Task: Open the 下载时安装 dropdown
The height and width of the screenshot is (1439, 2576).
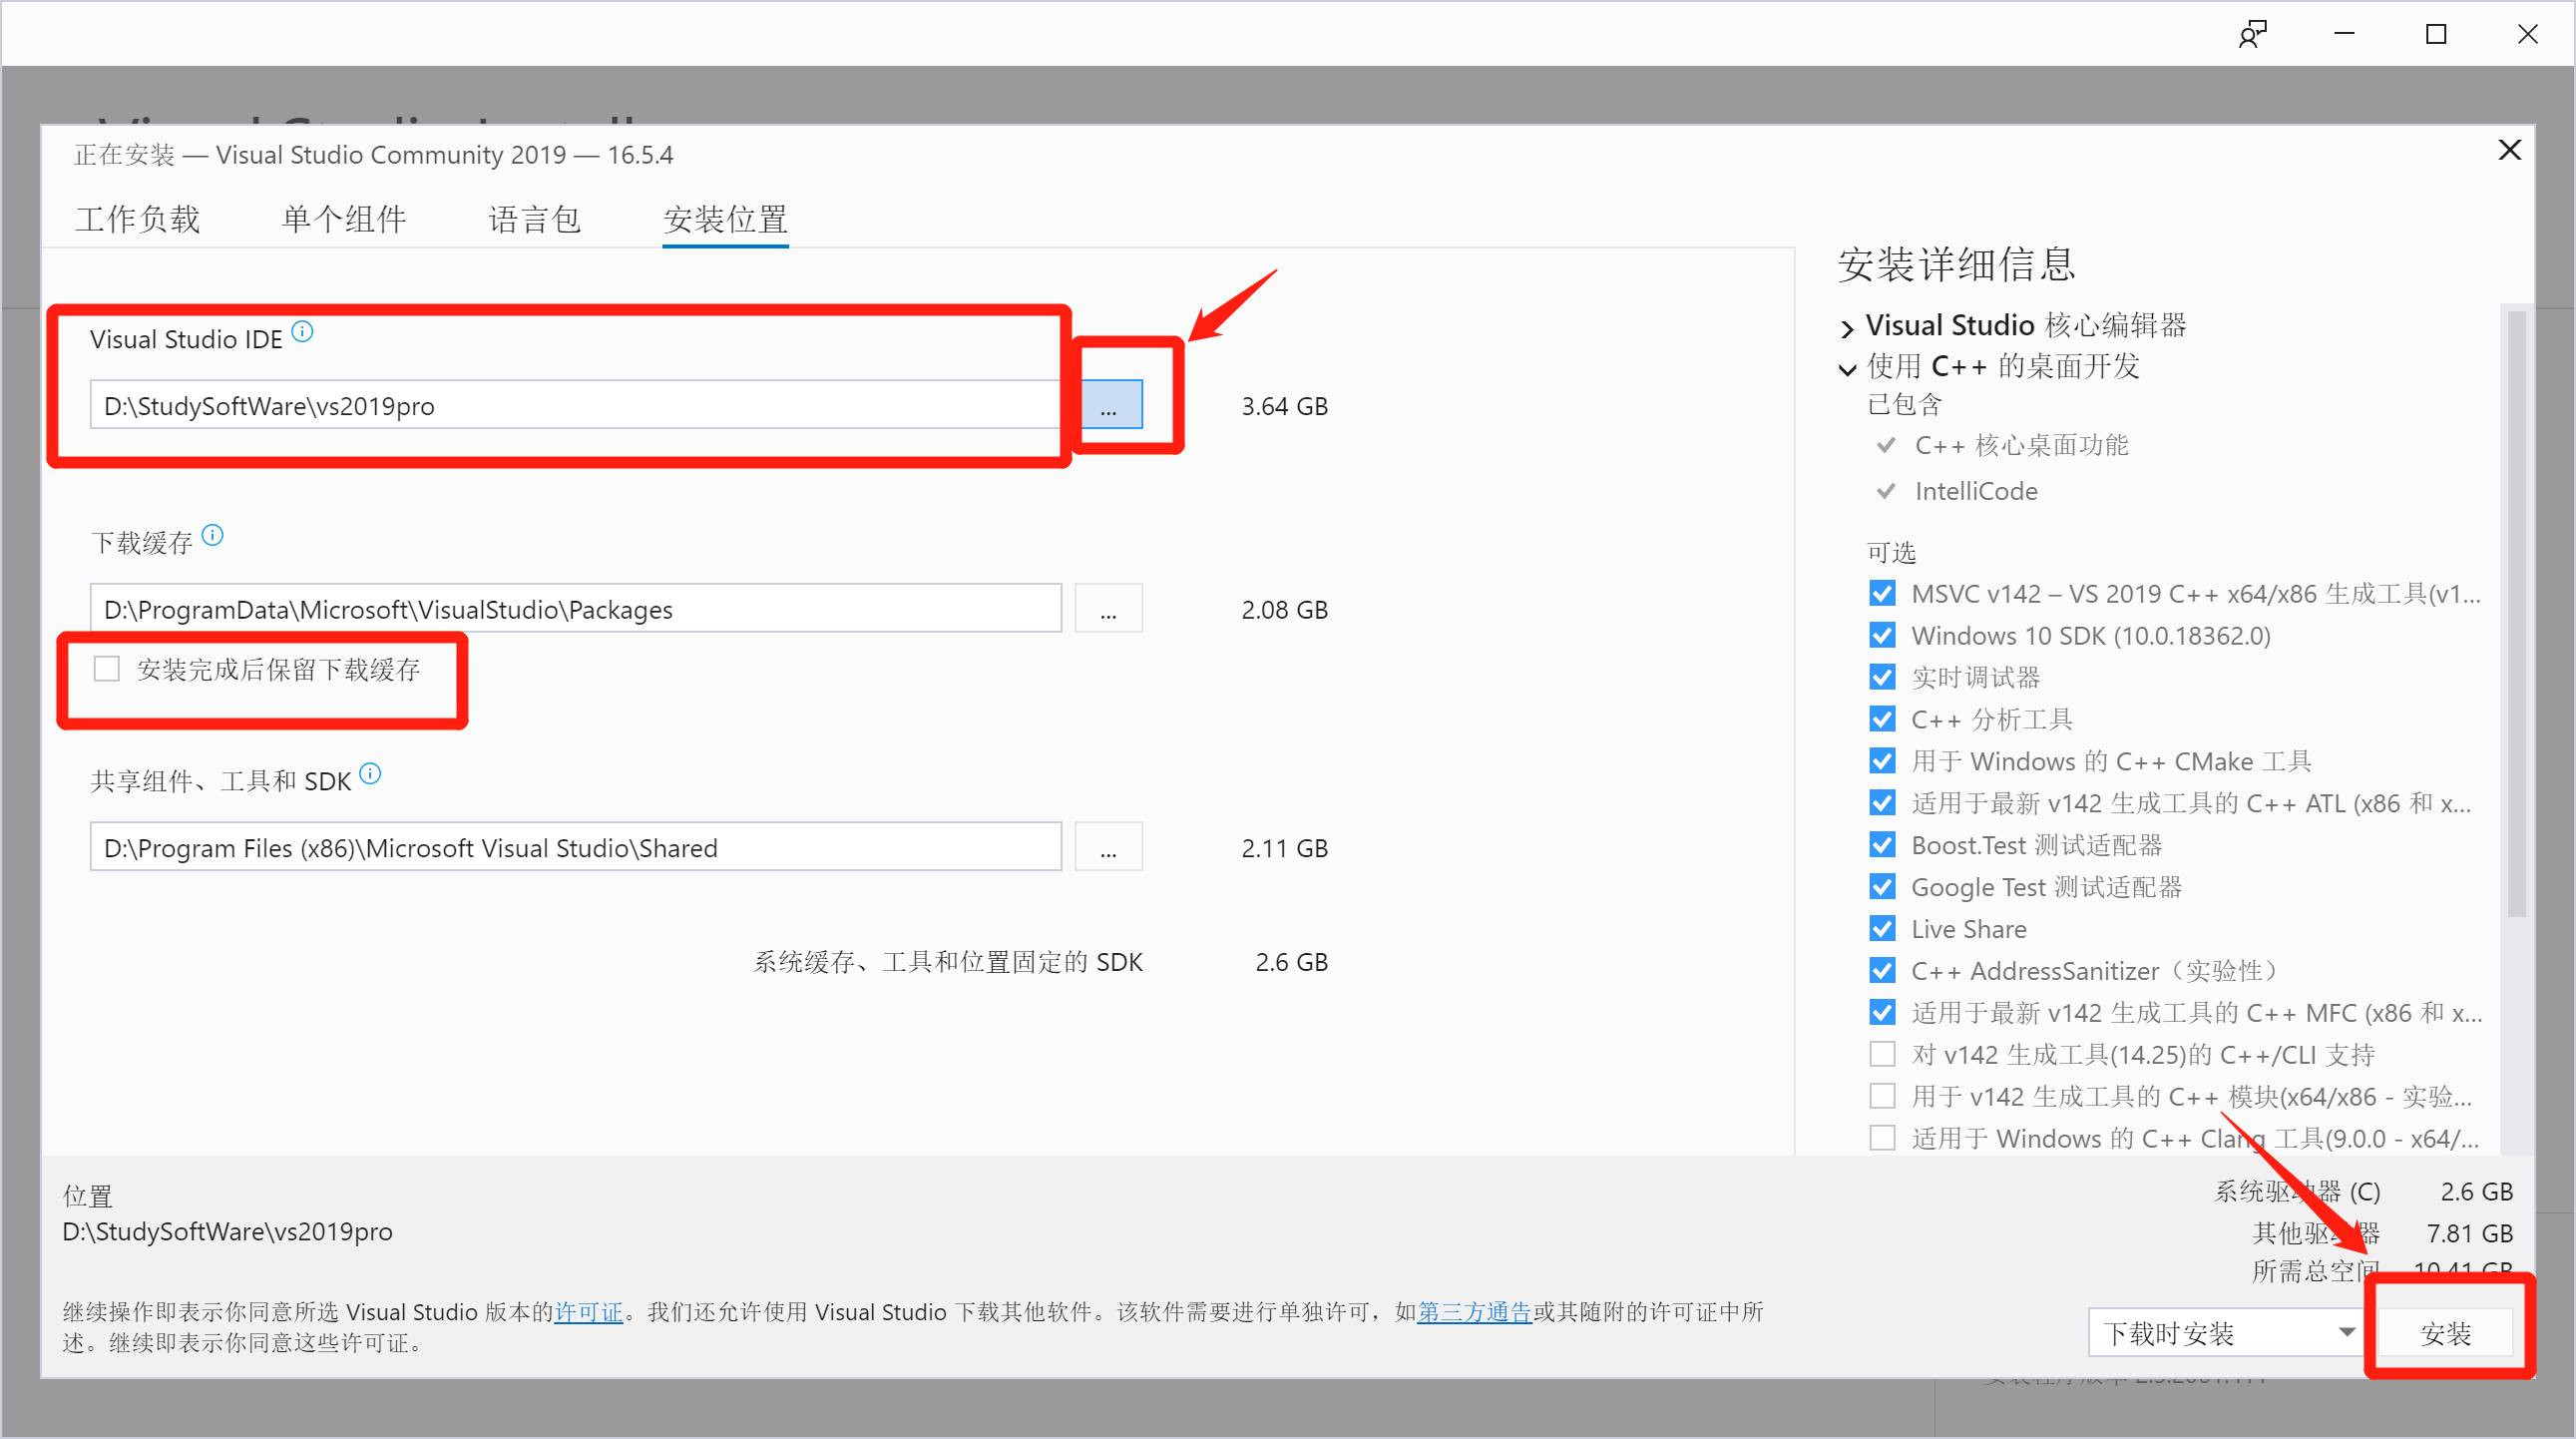Action: pos(2224,1333)
